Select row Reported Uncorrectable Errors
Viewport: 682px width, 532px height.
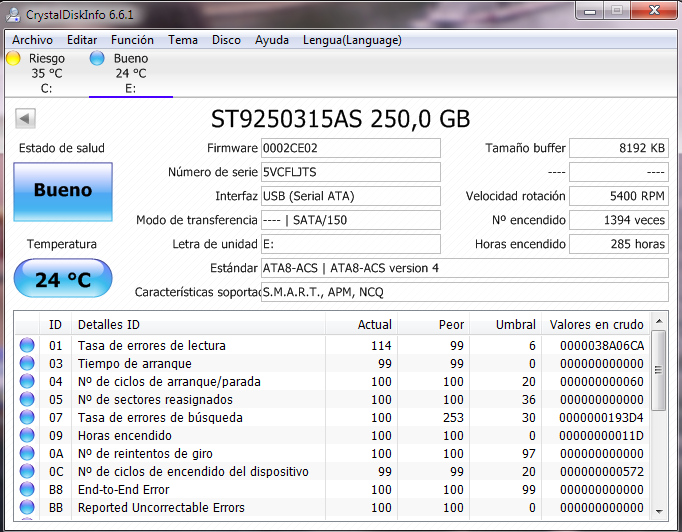332,508
